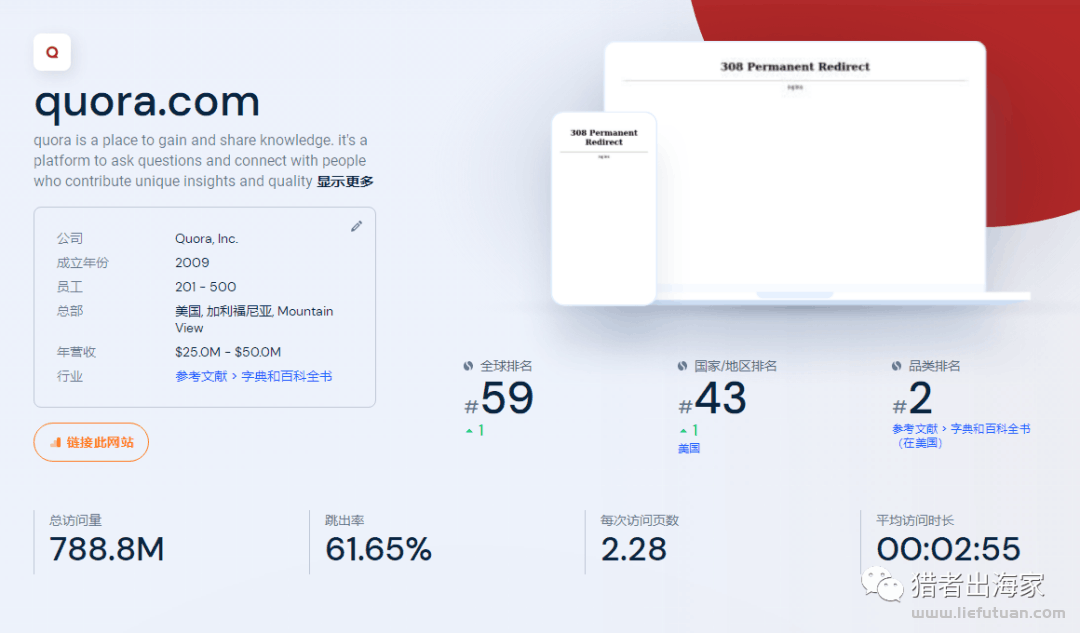Click the bounce rate value 61.65%
This screenshot has width=1080, height=633.
(x=378, y=550)
